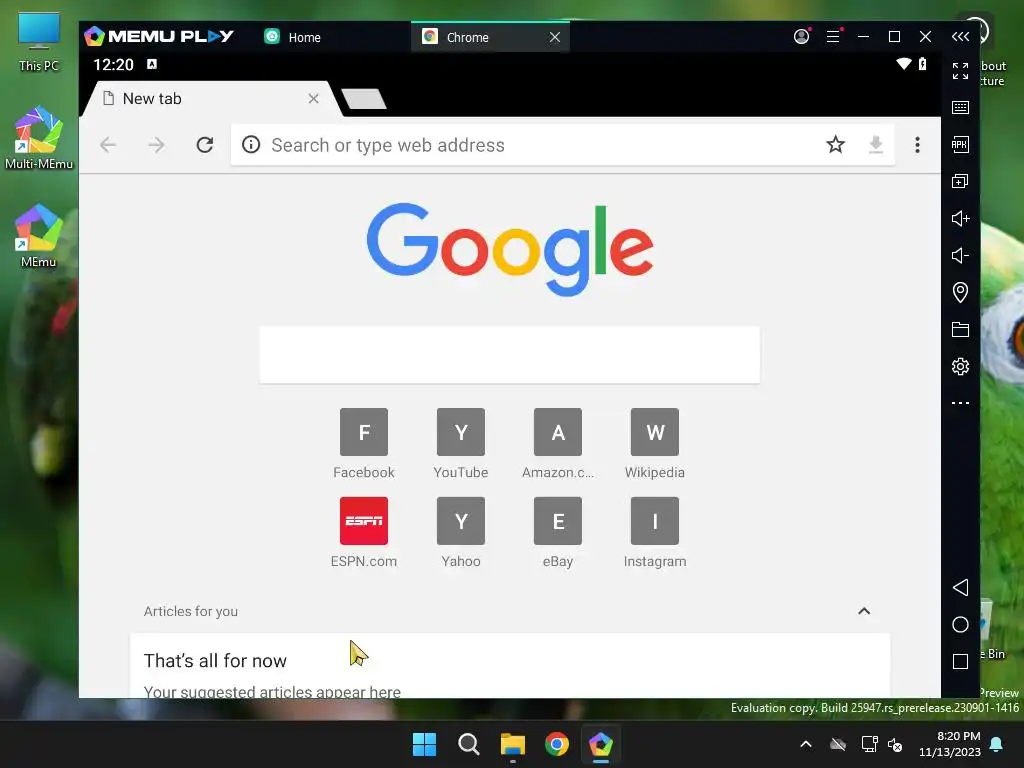Click the Google logo
The width and height of the screenshot is (1024, 768).
pyautogui.click(x=509, y=249)
